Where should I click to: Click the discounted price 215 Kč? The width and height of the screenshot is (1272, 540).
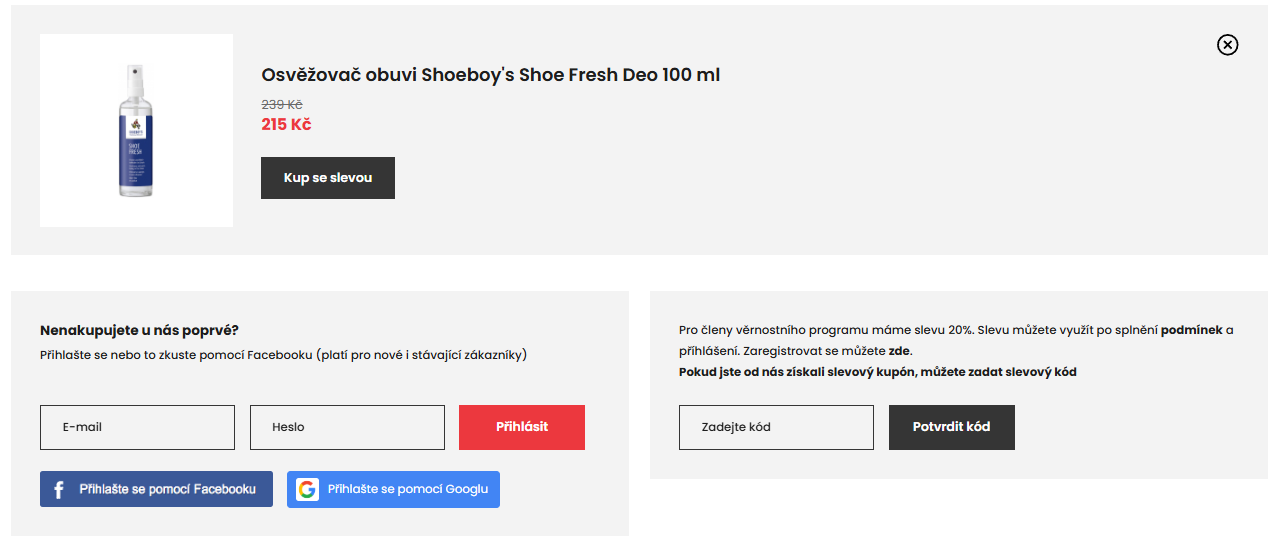286,125
